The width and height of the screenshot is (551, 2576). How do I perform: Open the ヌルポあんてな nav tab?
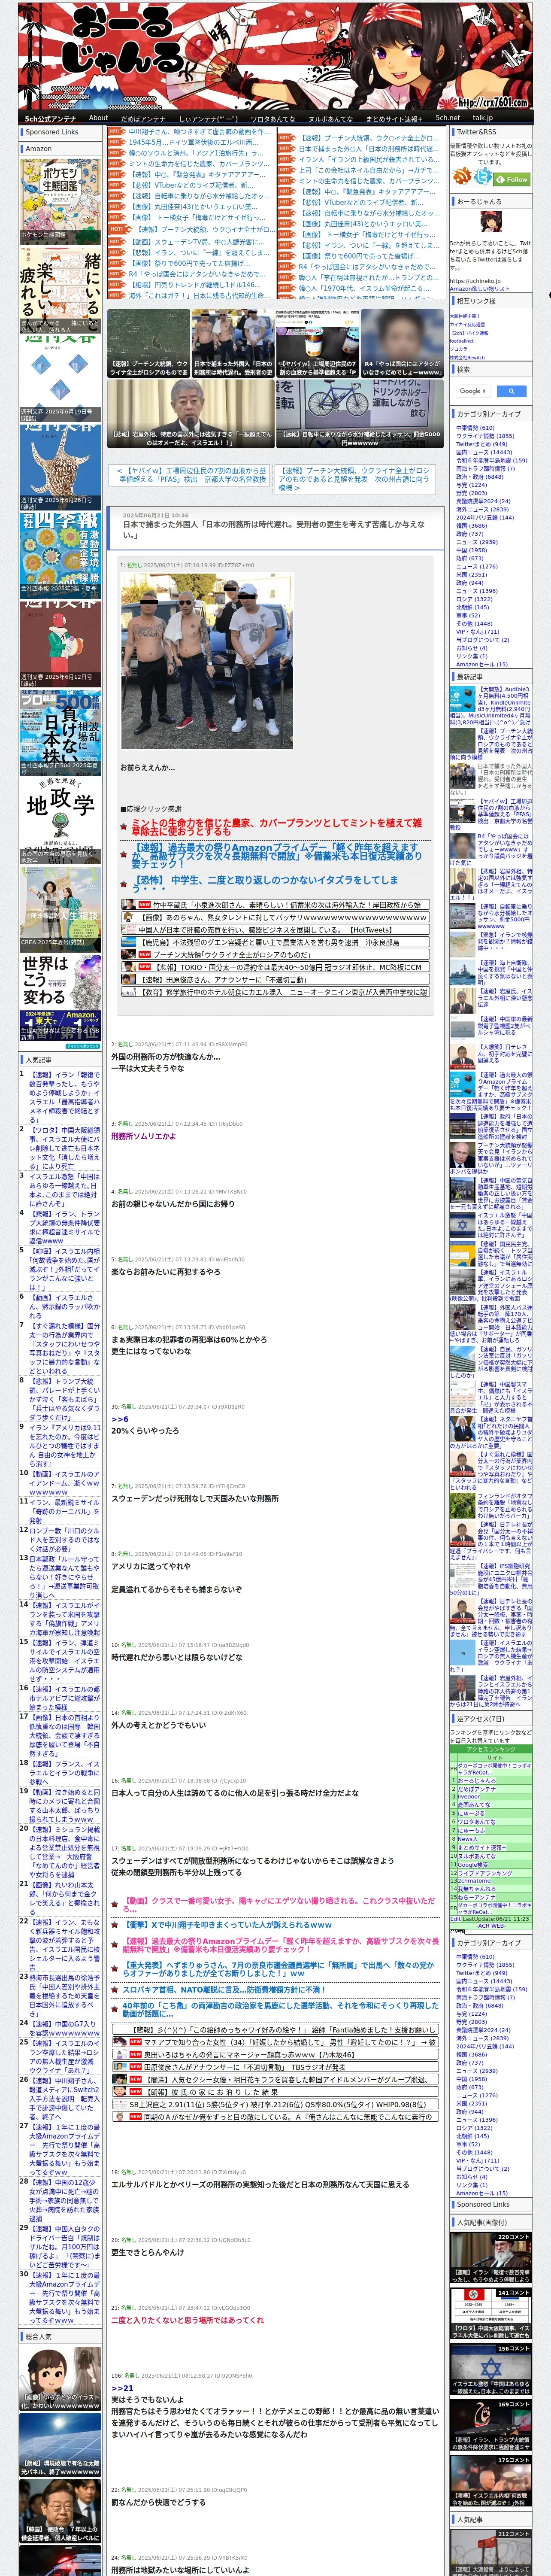click(330, 118)
